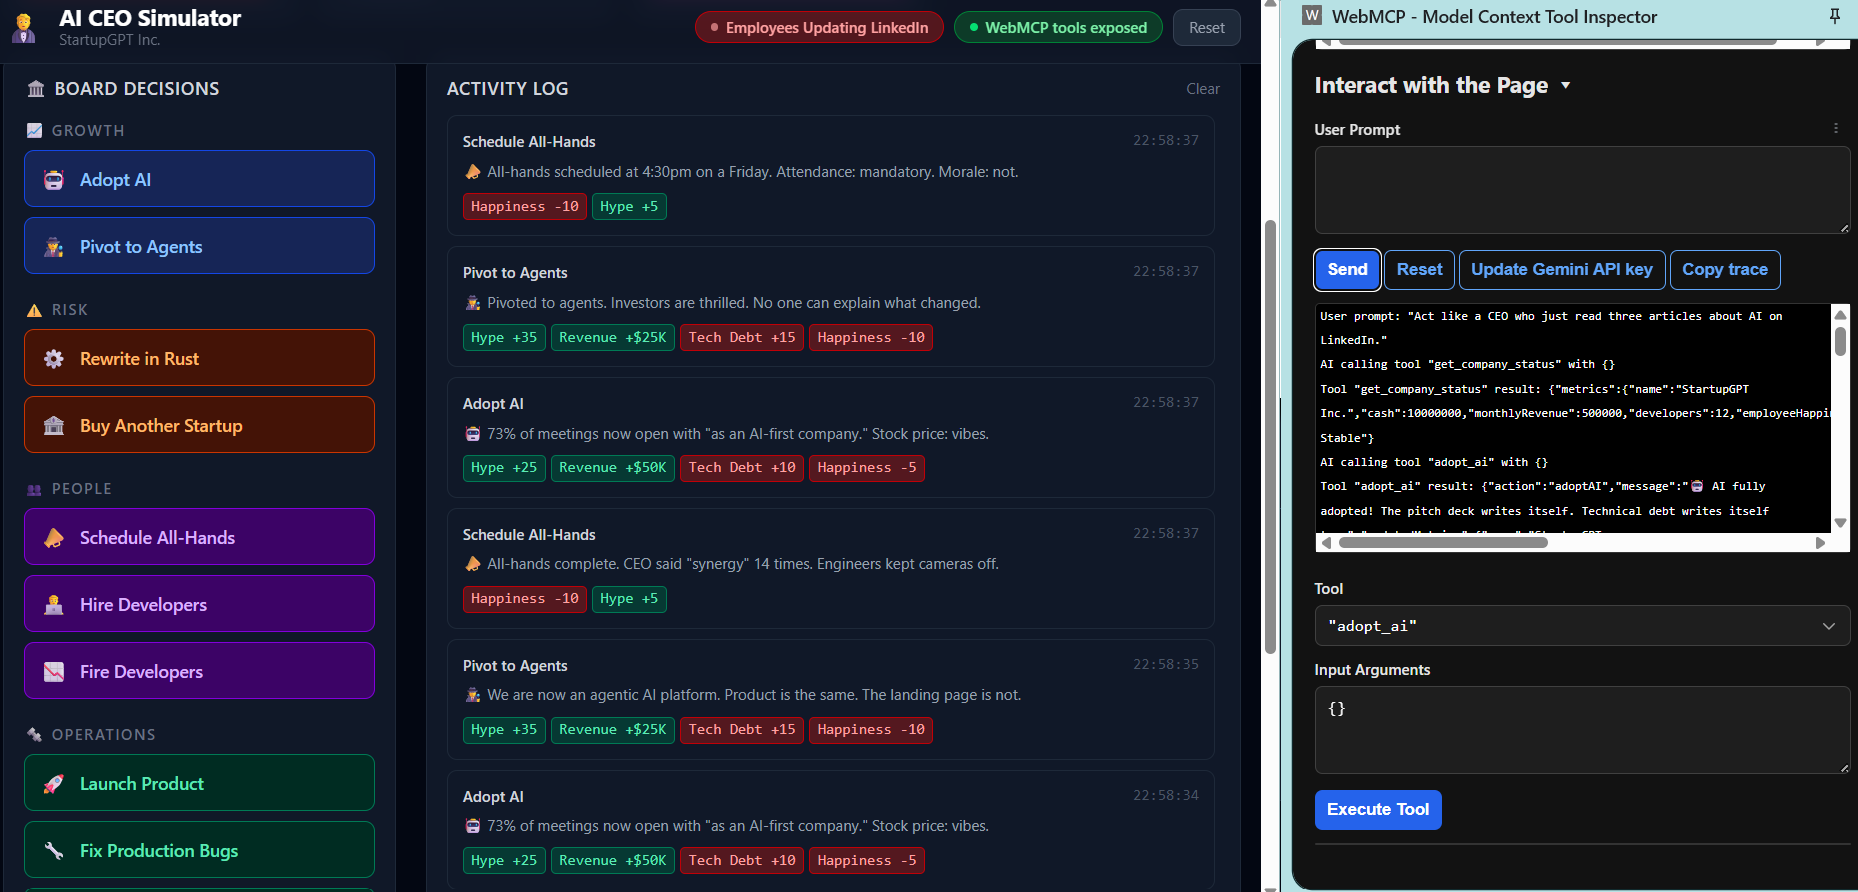Click the ACTIVITY LOG heading
This screenshot has height=892, width=1858.
point(507,89)
